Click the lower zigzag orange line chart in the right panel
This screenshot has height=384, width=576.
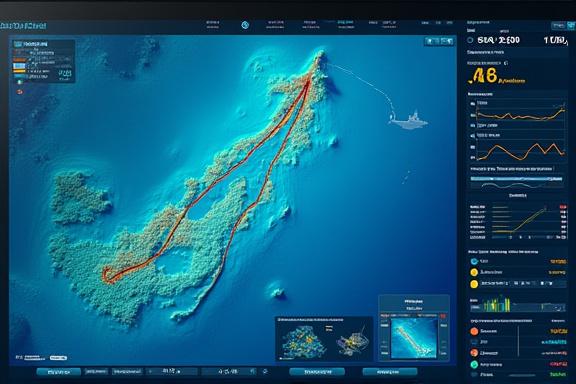[521, 151]
